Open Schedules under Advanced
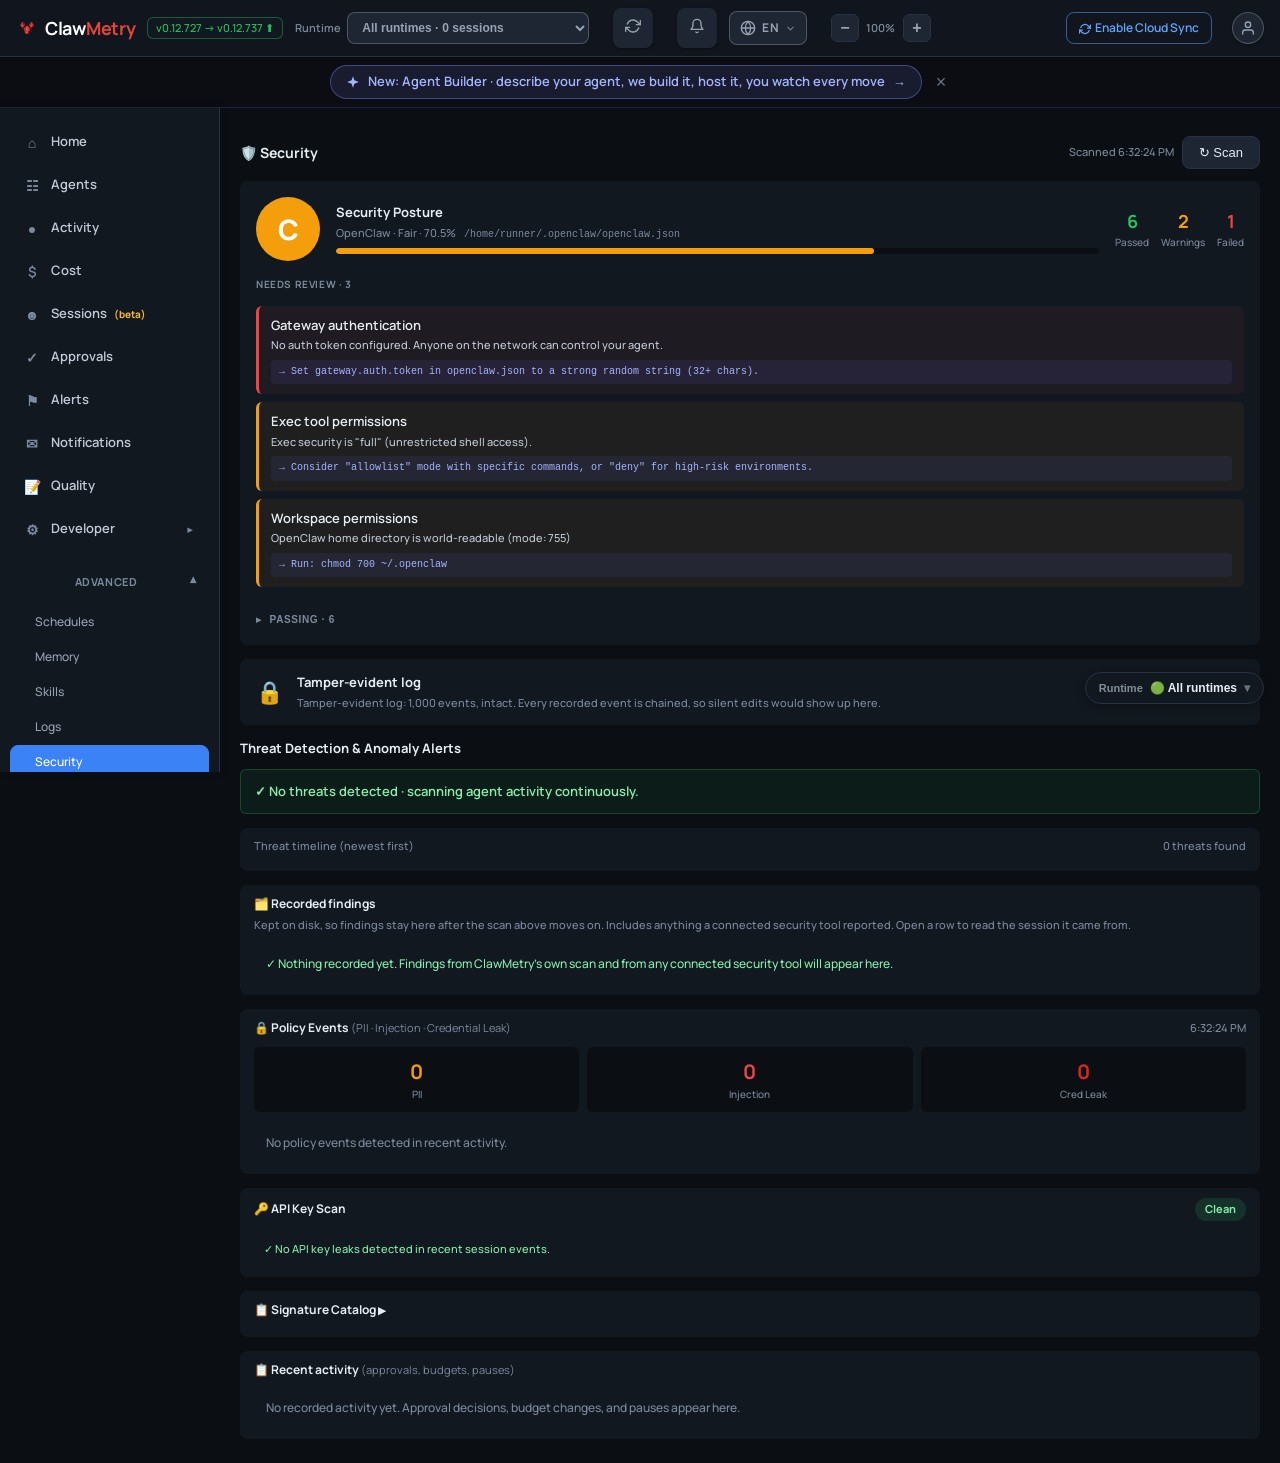Viewport: 1280px width, 1463px height. [x=109, y=622]
